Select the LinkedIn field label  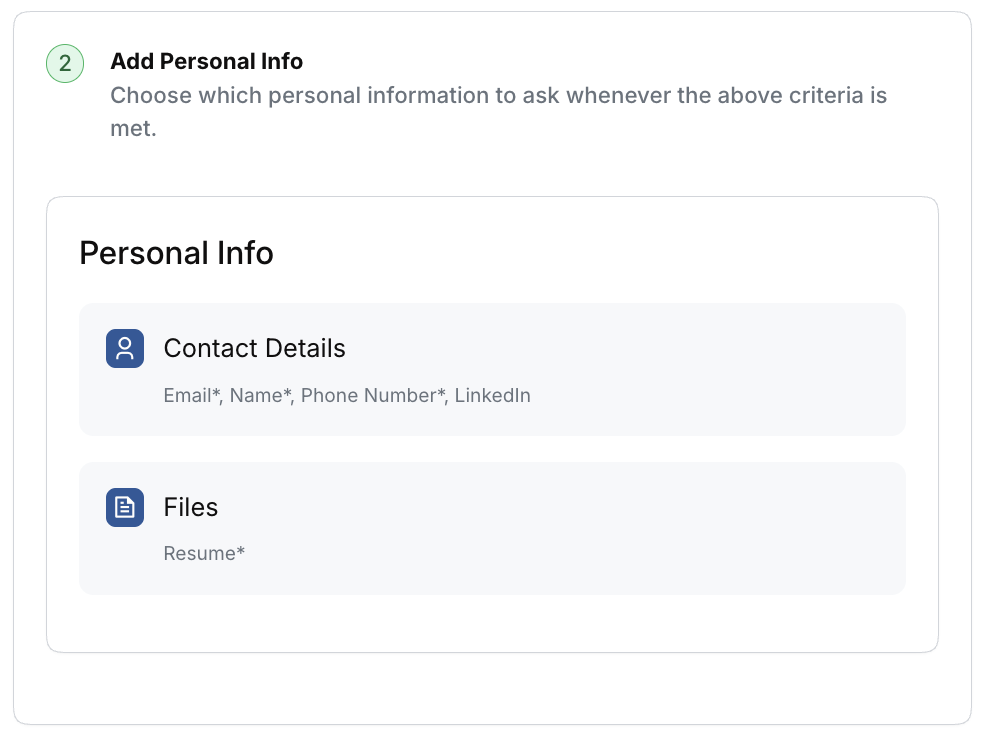pos(492,396)
